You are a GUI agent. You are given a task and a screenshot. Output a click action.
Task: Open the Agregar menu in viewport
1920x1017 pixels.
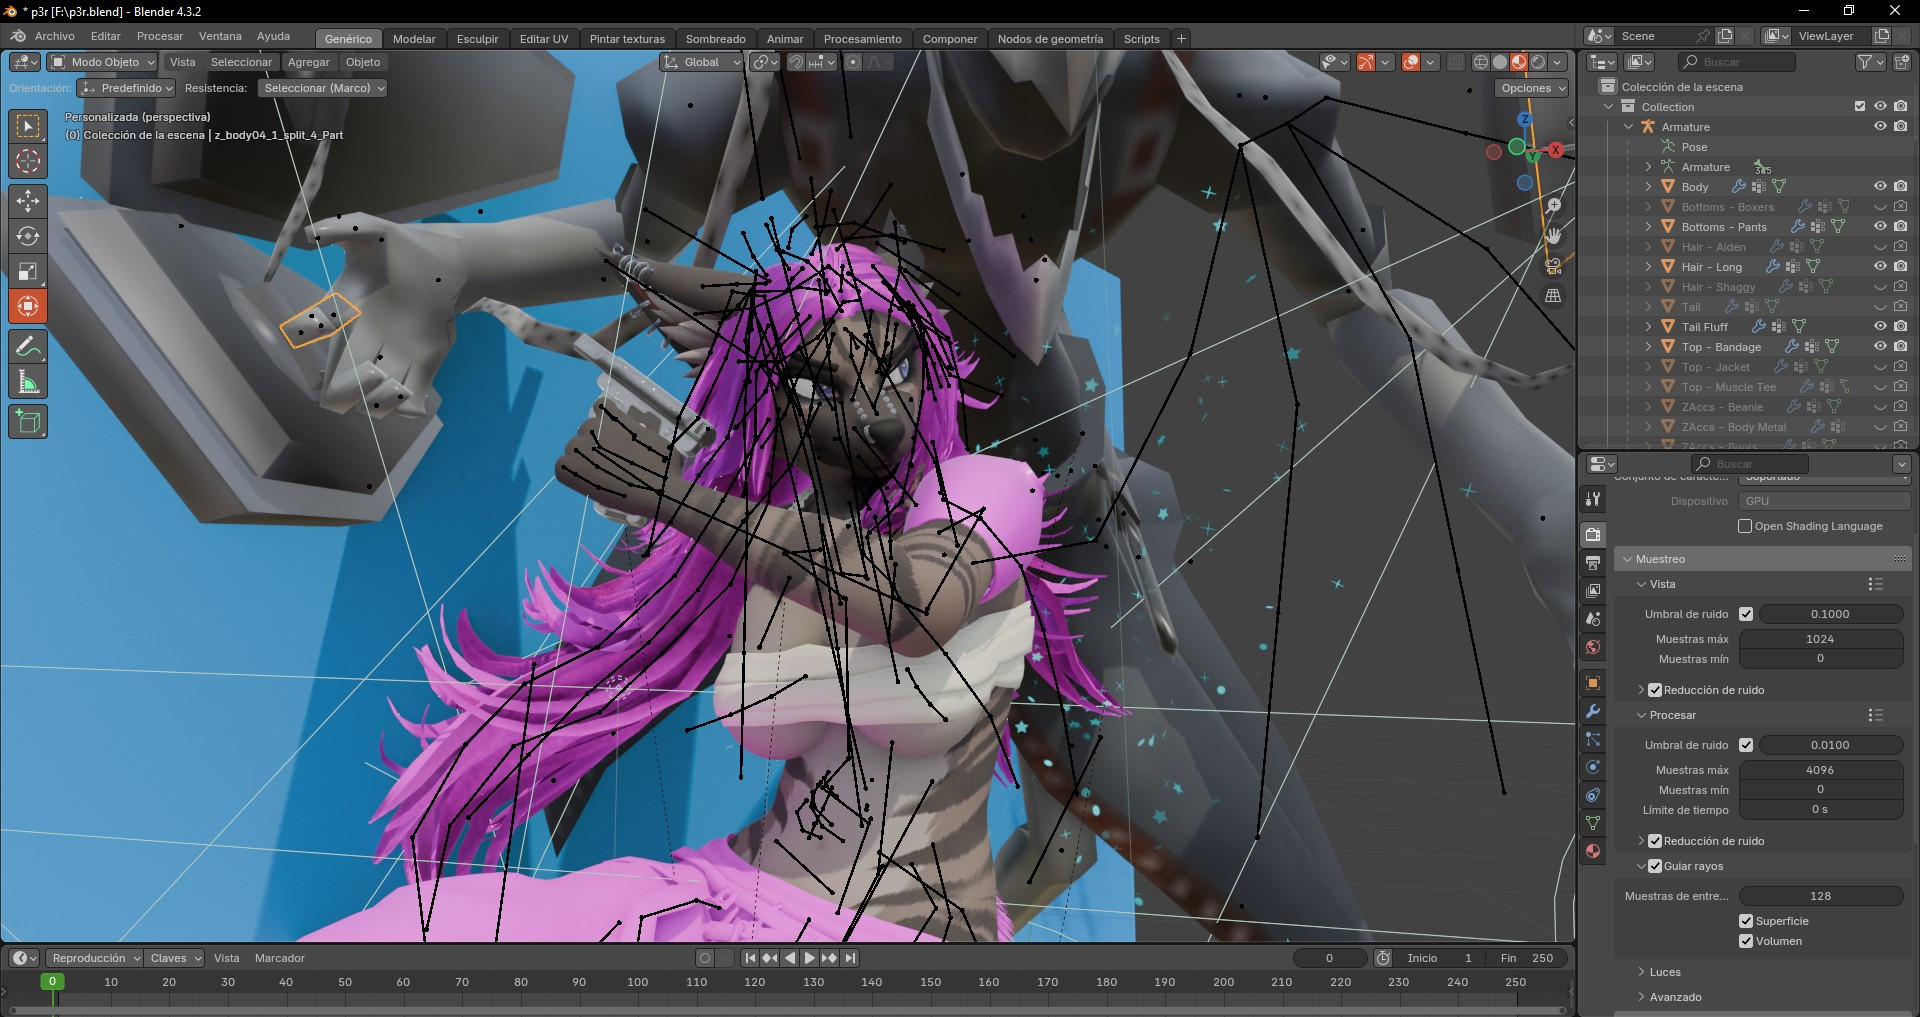pos(308,62)
